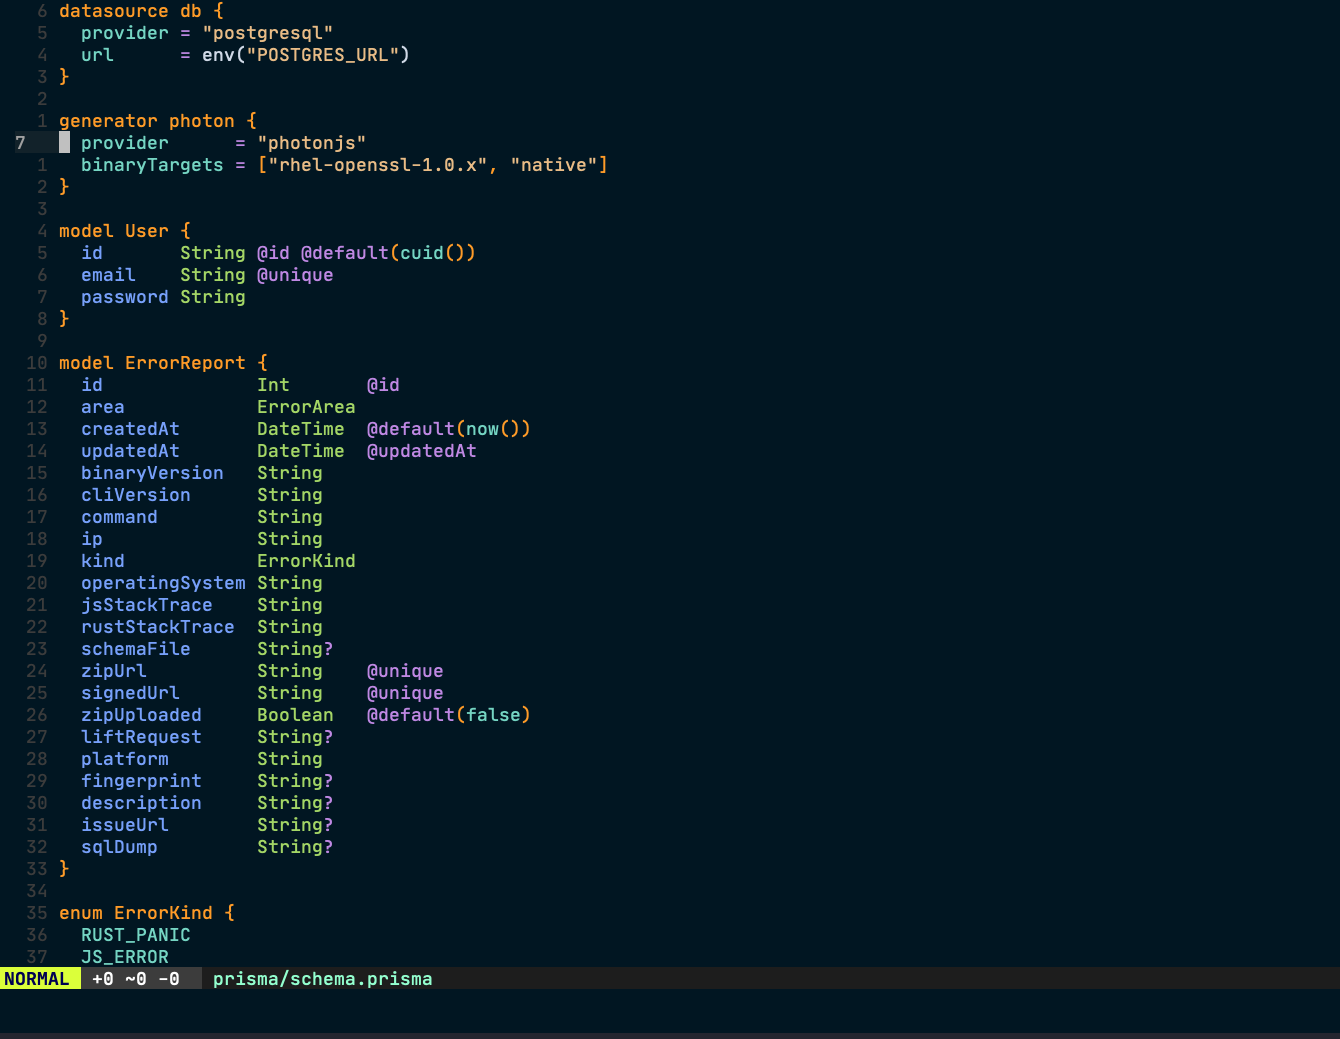The height and width of the screenshot is (1039, 1340).
Task: Click the jsStackTrace field name
Action: (147, 605)
